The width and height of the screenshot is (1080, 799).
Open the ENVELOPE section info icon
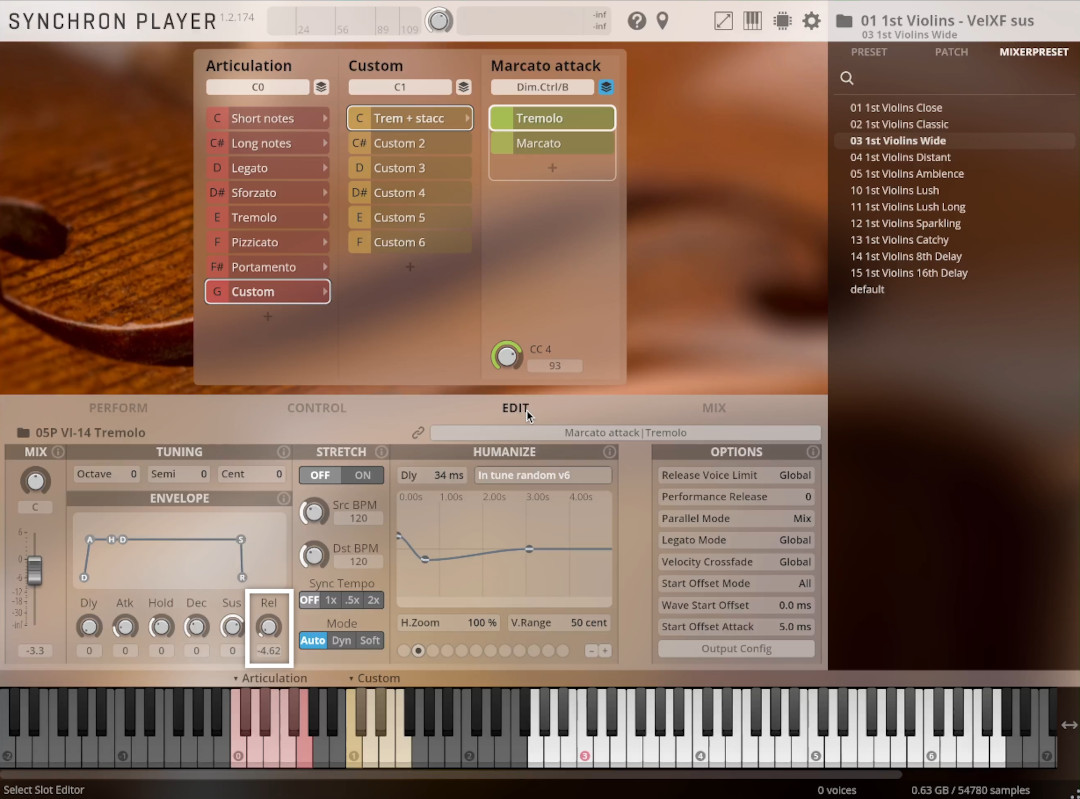pyautogui.click(x=283, y=498)
